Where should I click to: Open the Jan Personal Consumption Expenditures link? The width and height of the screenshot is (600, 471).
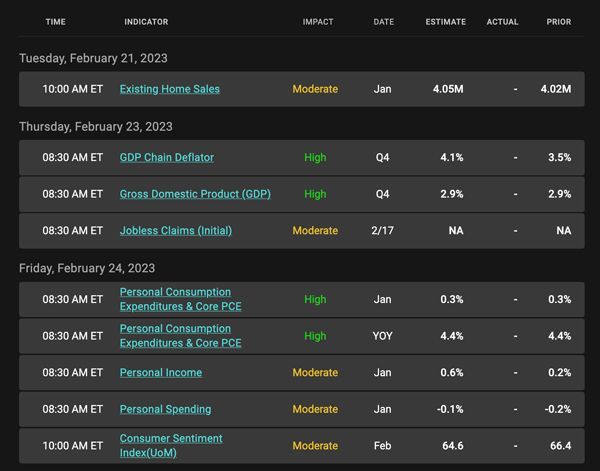pyautogui.click(x=181, y=299)
